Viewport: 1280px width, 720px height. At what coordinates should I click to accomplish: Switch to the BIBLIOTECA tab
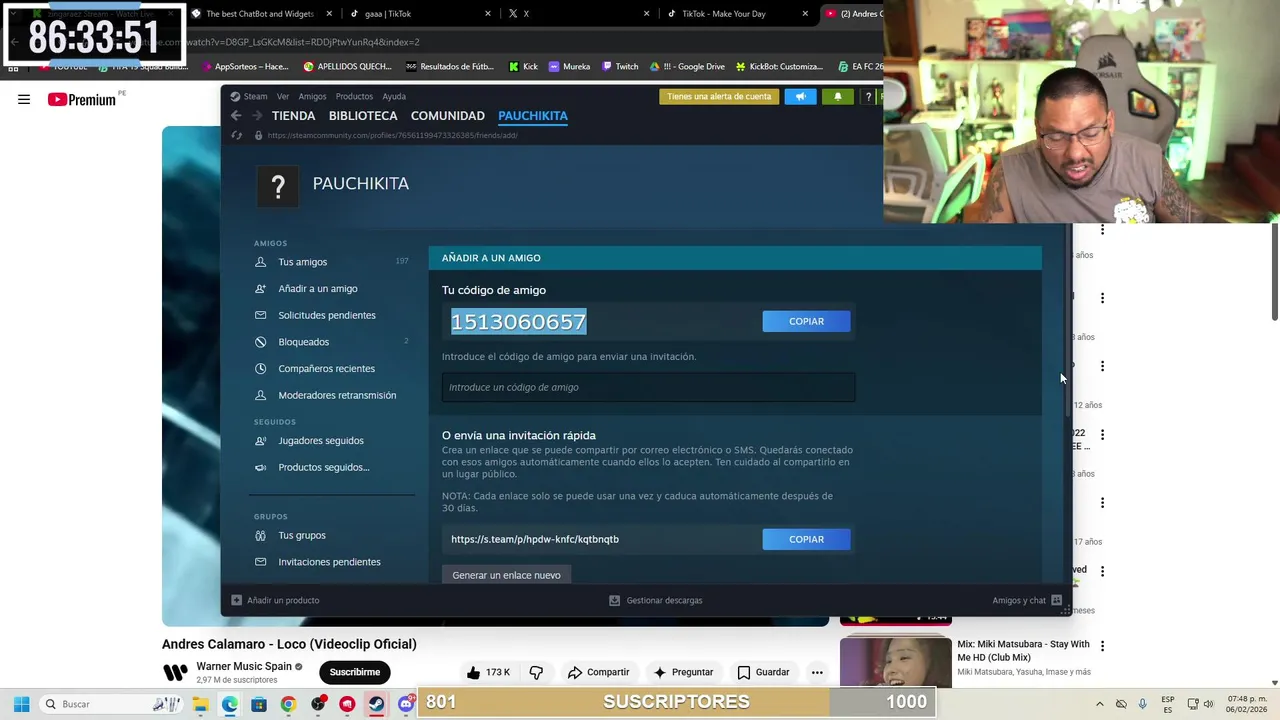[363, 116]
